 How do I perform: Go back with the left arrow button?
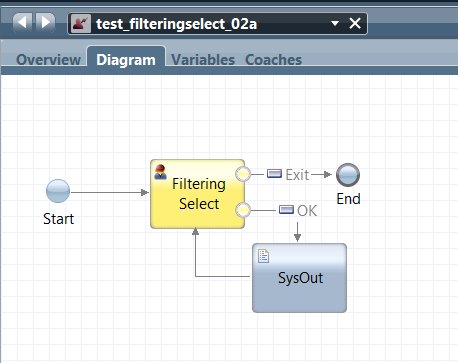tap(22, 23)
